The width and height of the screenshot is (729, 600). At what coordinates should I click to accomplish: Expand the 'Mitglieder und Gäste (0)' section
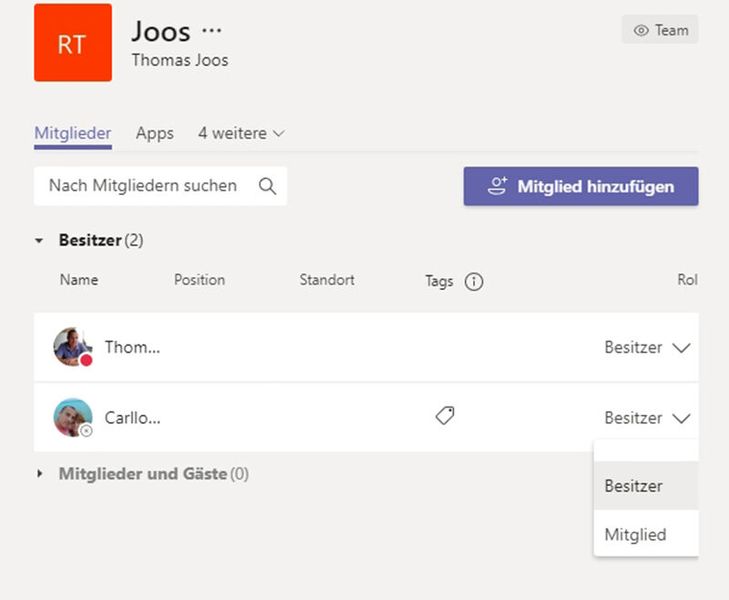40,474
